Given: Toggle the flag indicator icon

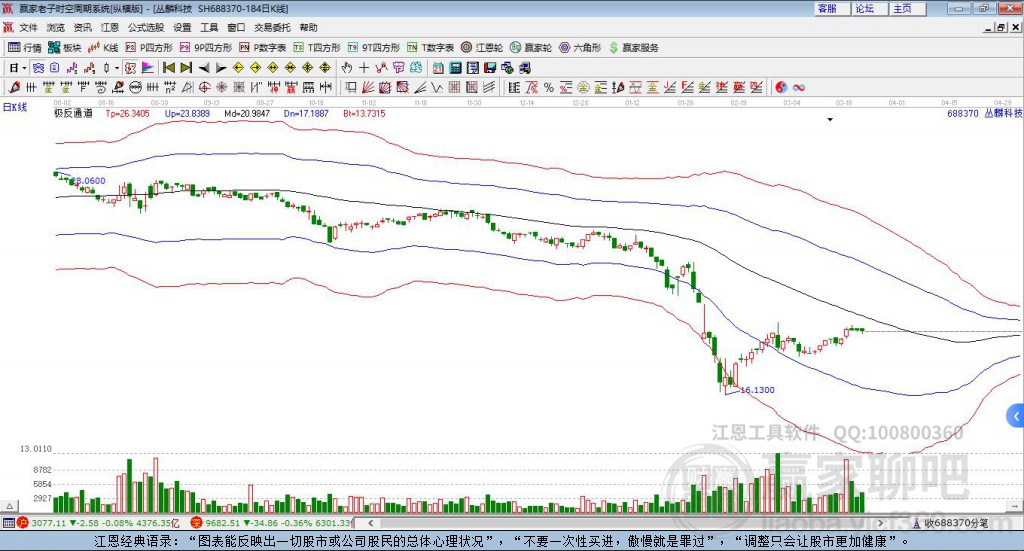Looking at the screenshot, I should coord(148,68).
